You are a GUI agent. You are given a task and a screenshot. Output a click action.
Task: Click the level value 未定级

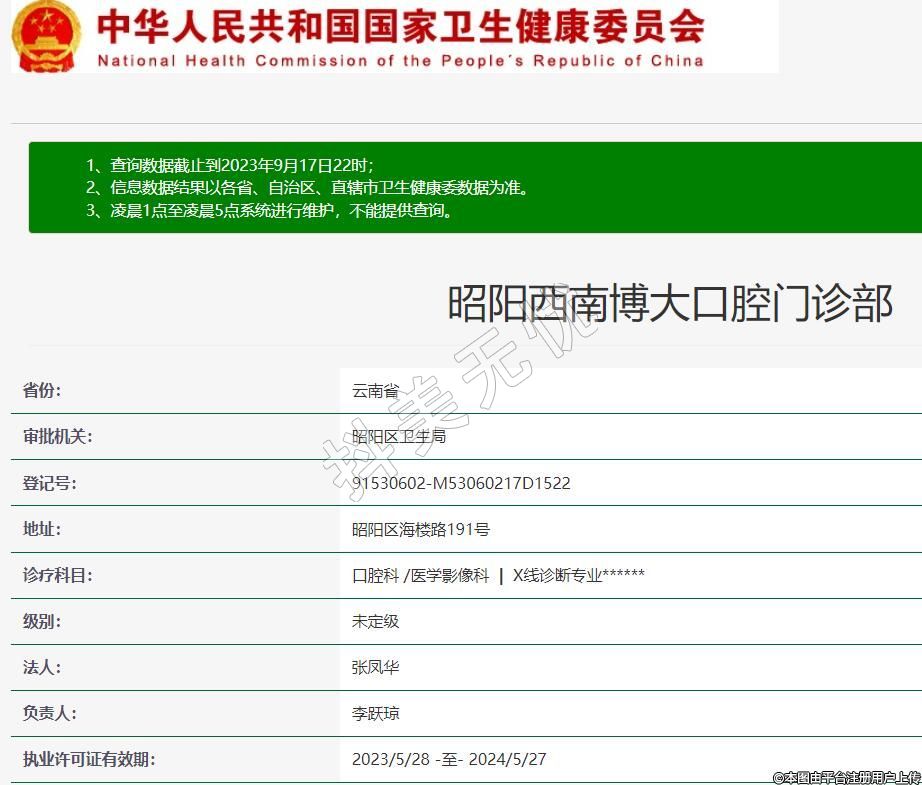(x=375, y=621)
